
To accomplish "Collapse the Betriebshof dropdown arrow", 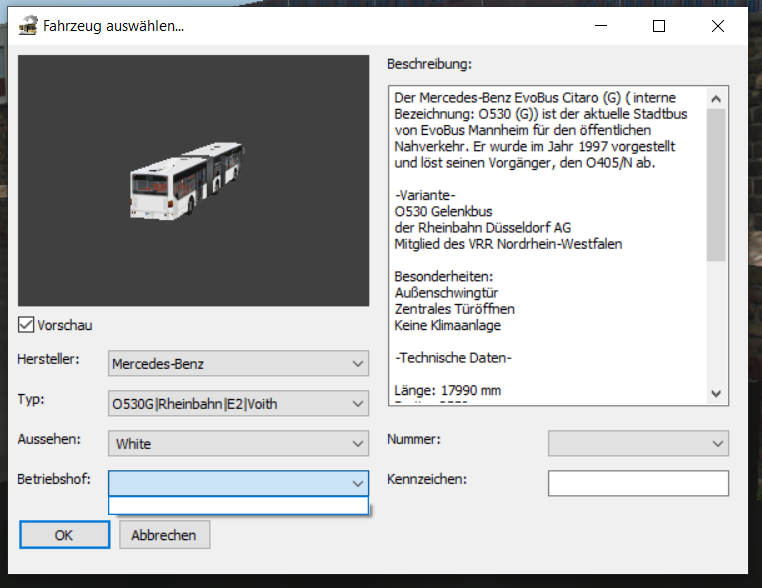I will point(358,483).
